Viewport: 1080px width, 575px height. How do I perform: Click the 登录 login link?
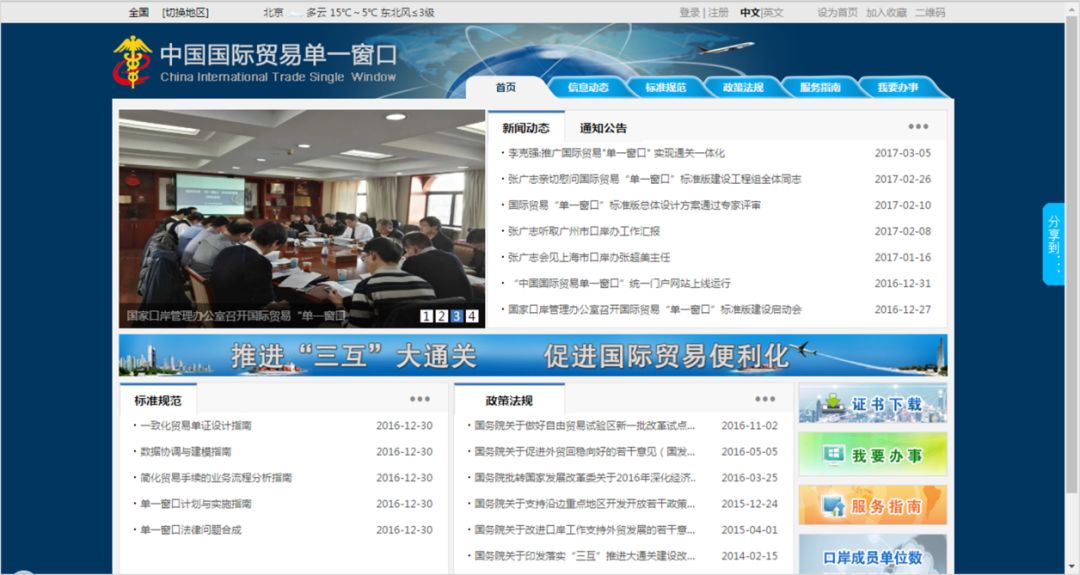click(689, 12)
